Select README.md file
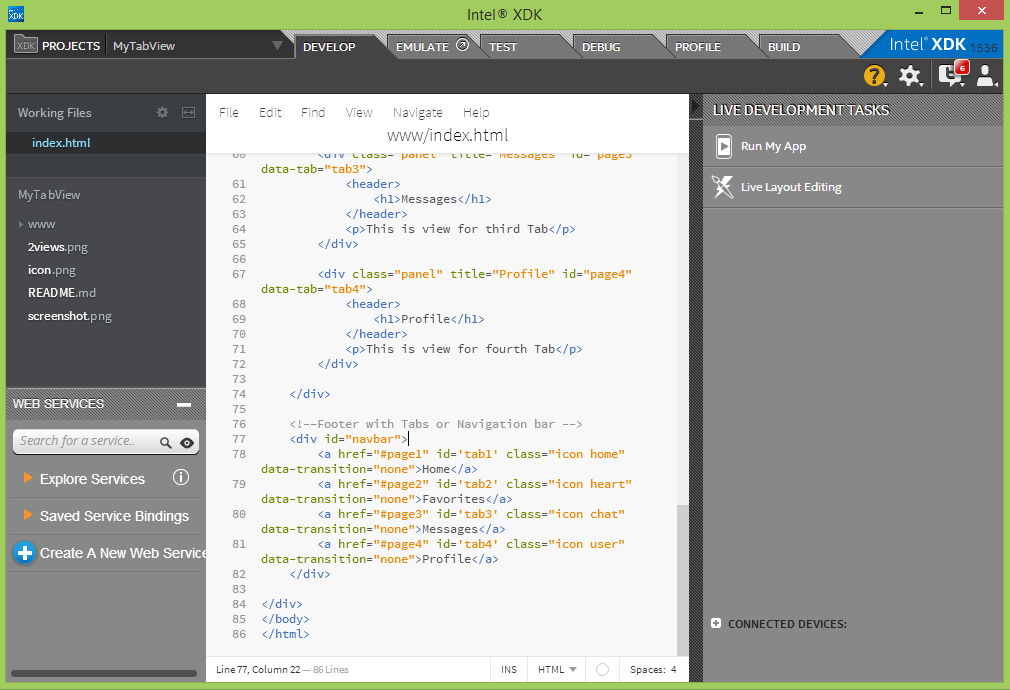 [62, 292]
